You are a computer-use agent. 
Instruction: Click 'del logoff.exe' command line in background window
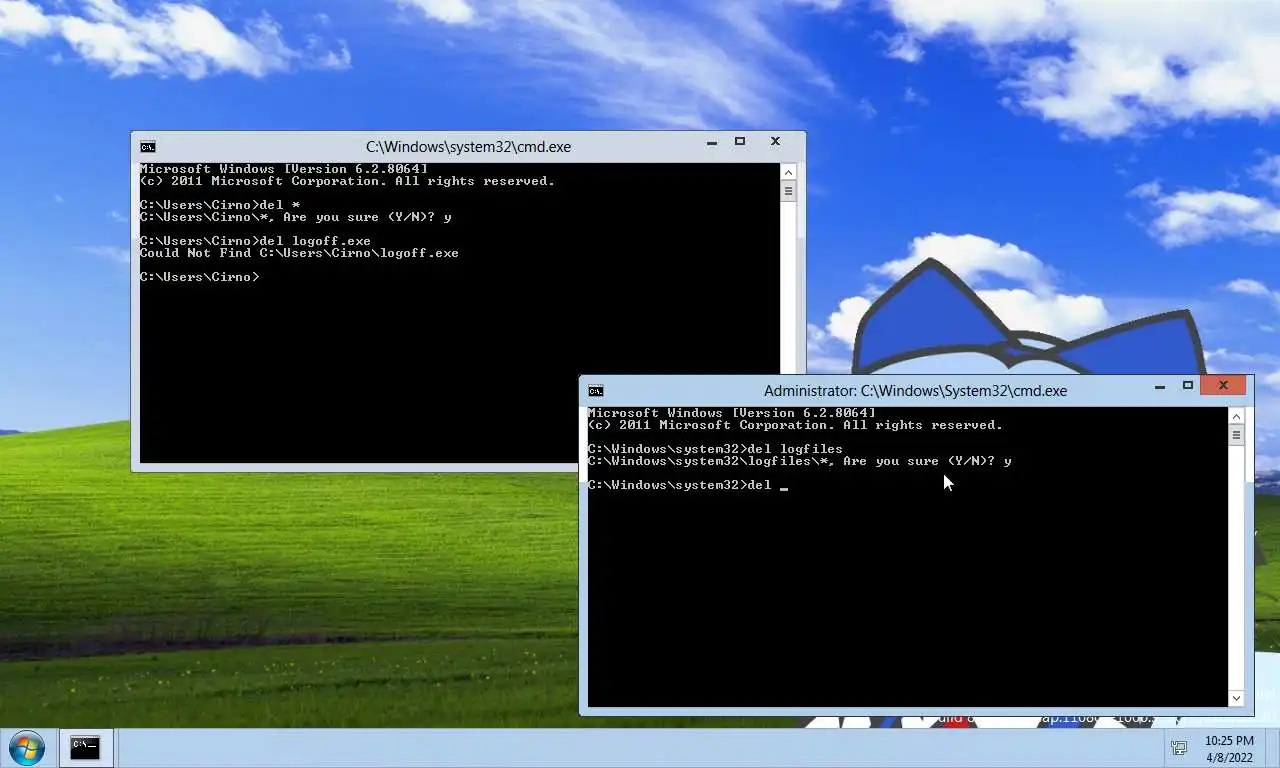(x=255, y=241)
